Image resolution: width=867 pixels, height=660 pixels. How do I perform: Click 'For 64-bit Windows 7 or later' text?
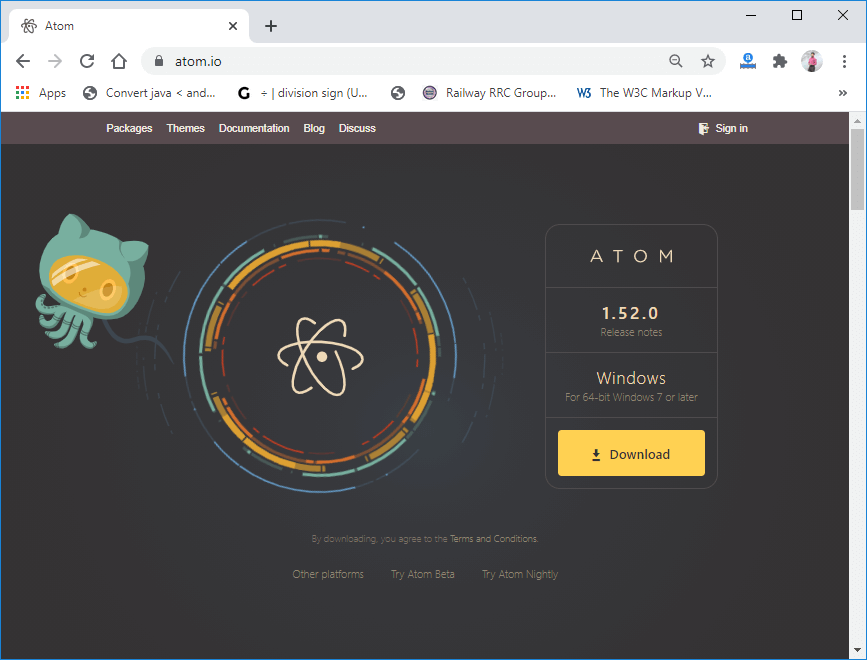click(x=631, y=397)
